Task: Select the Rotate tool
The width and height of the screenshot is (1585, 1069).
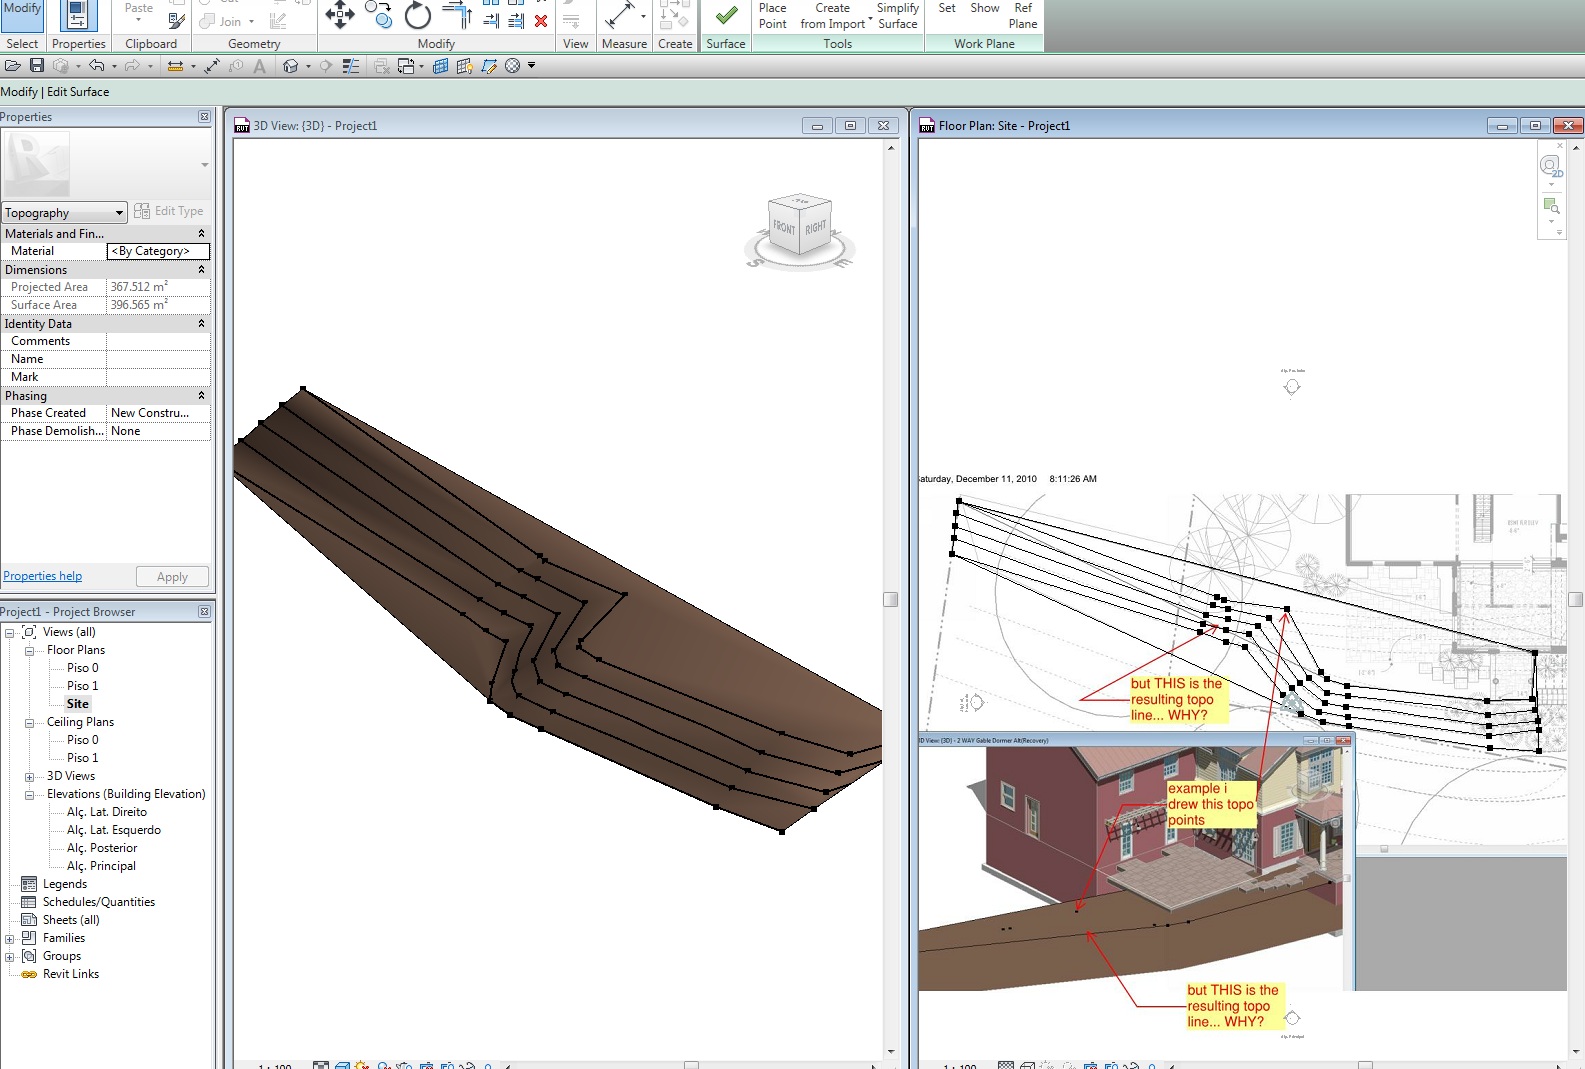Action: [x=418, y=15]
